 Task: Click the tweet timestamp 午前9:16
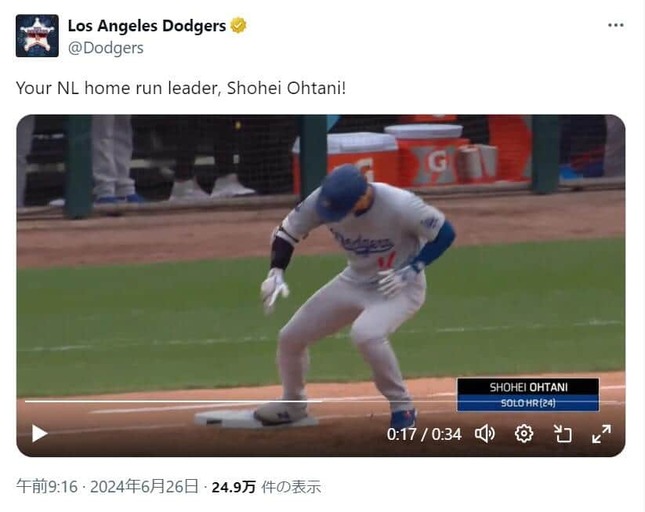point(47,487)
